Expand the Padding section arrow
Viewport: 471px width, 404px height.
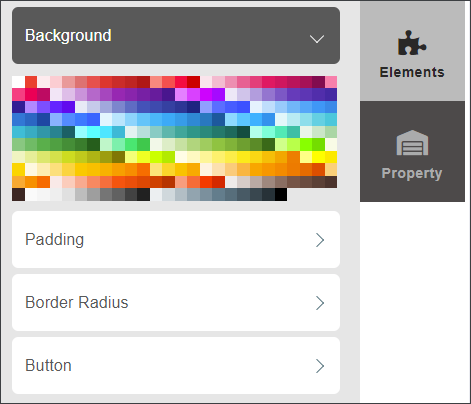320,240
